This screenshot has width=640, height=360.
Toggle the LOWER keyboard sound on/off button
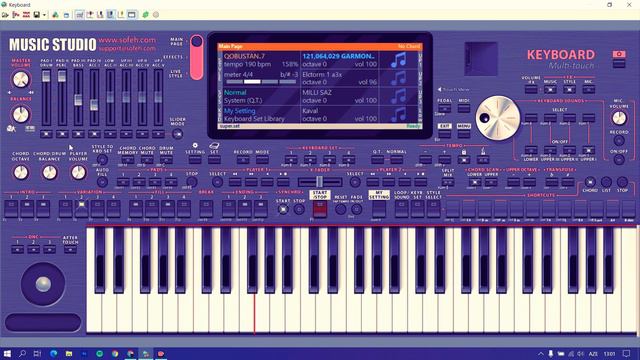531,151
